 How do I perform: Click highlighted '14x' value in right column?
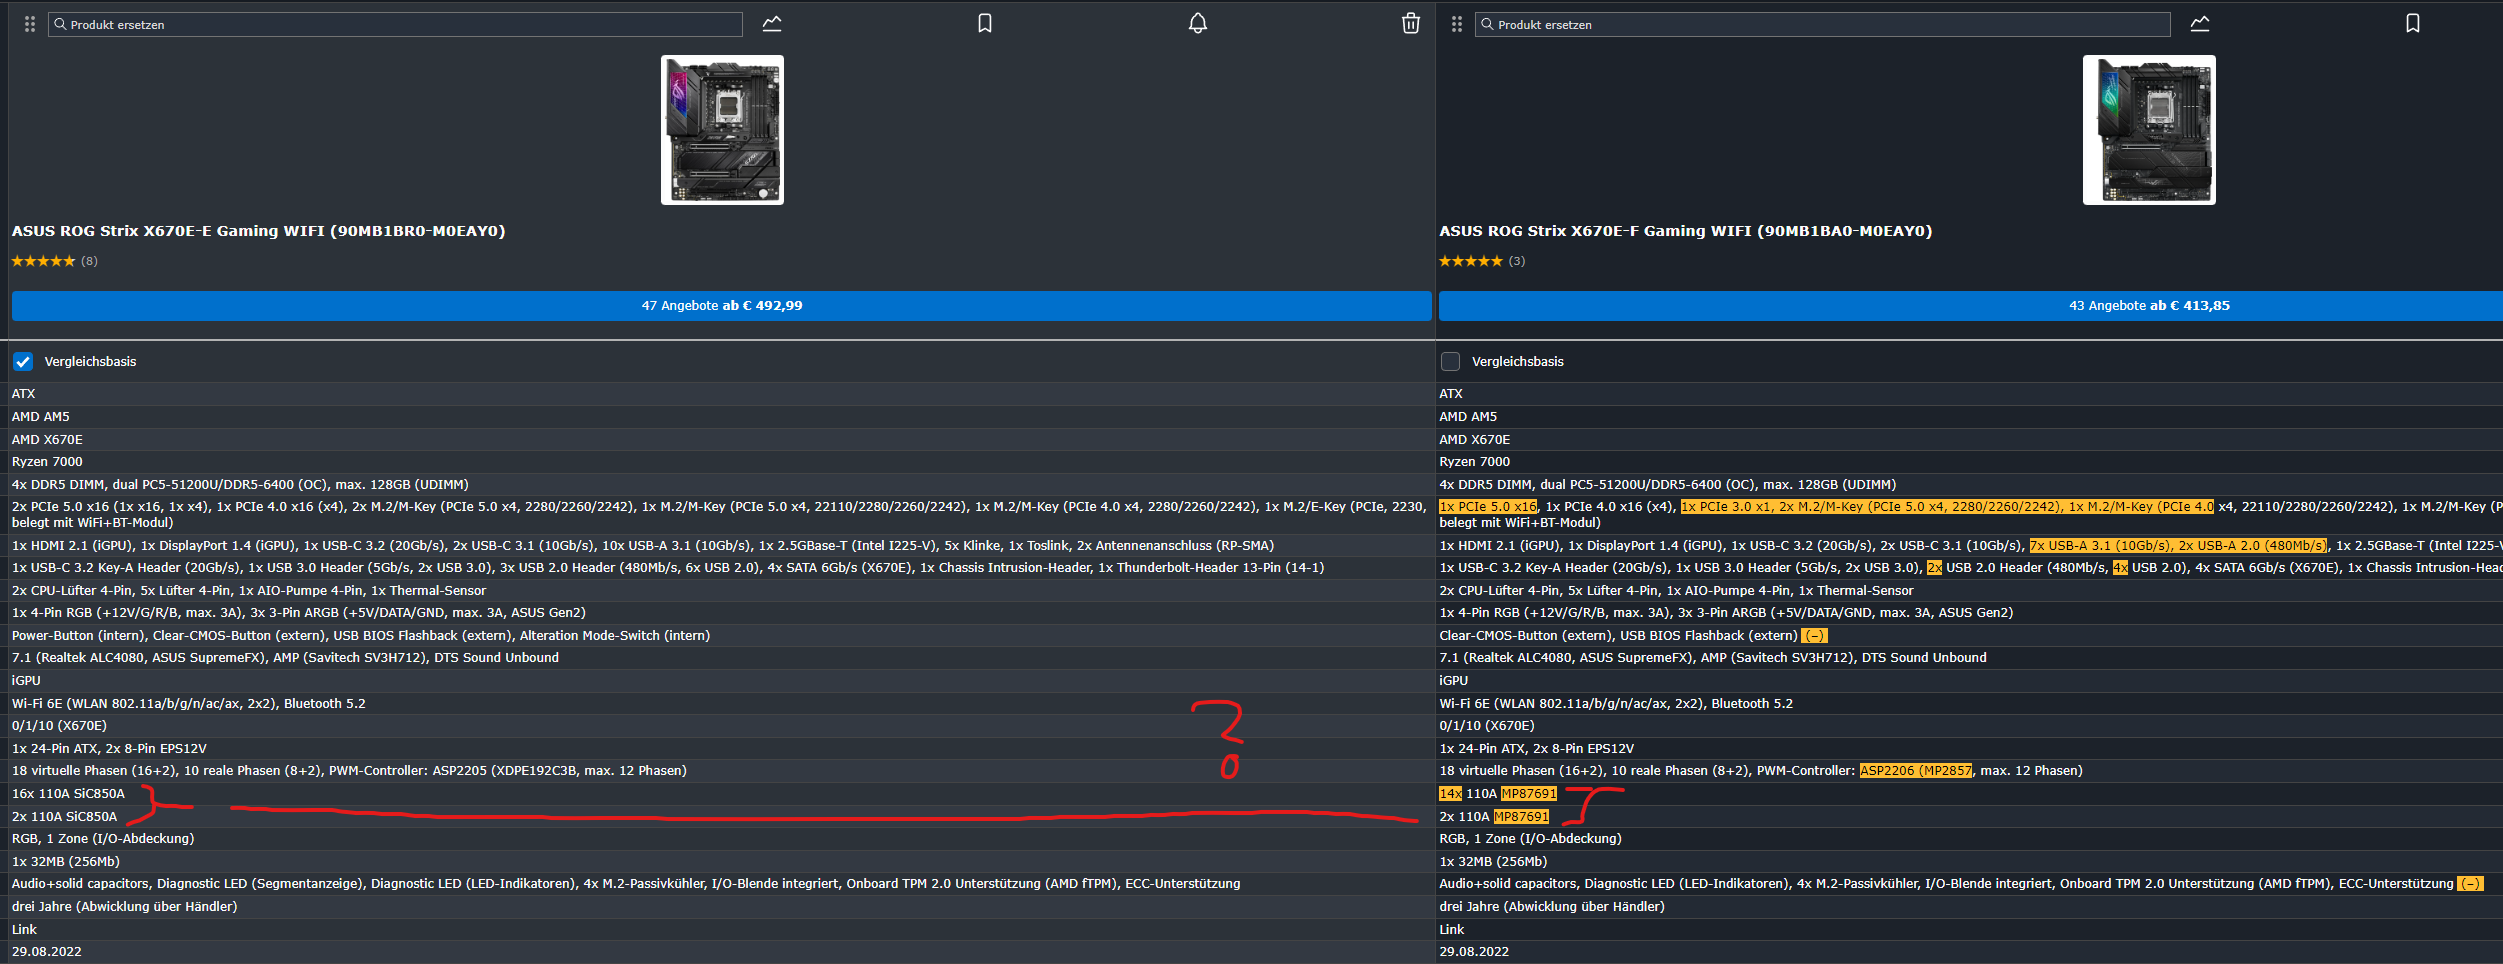[x=1450, y=793]
